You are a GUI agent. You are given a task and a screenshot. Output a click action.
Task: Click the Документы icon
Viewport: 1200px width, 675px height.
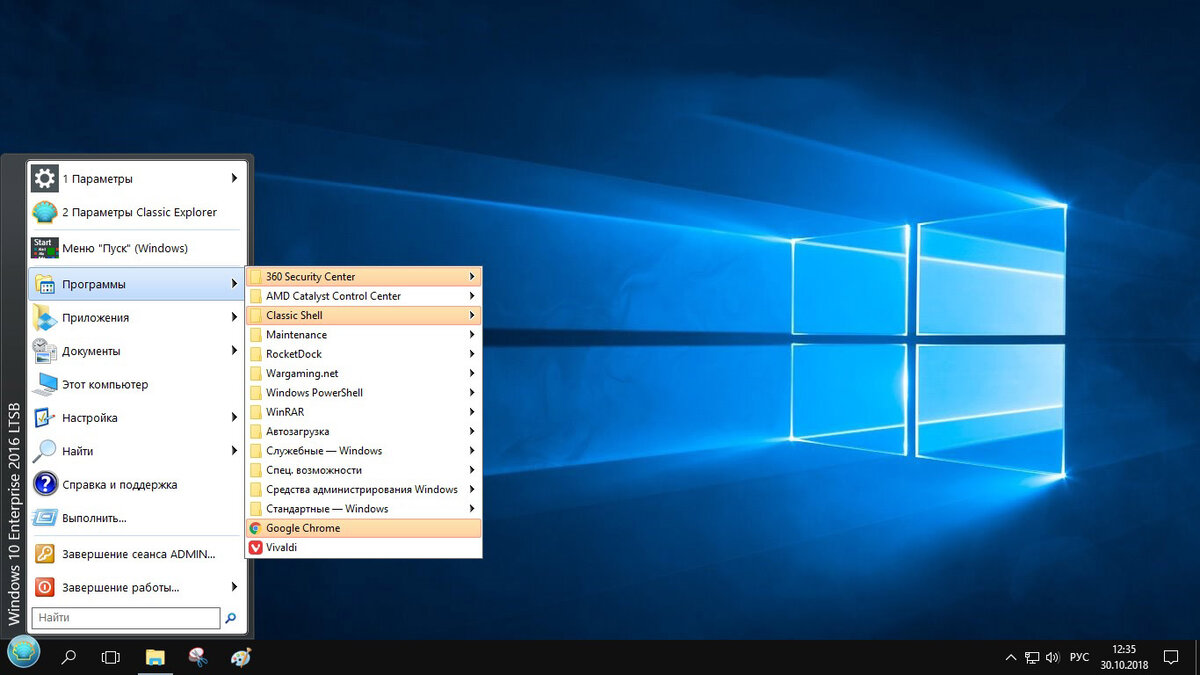tap(45, 351)
